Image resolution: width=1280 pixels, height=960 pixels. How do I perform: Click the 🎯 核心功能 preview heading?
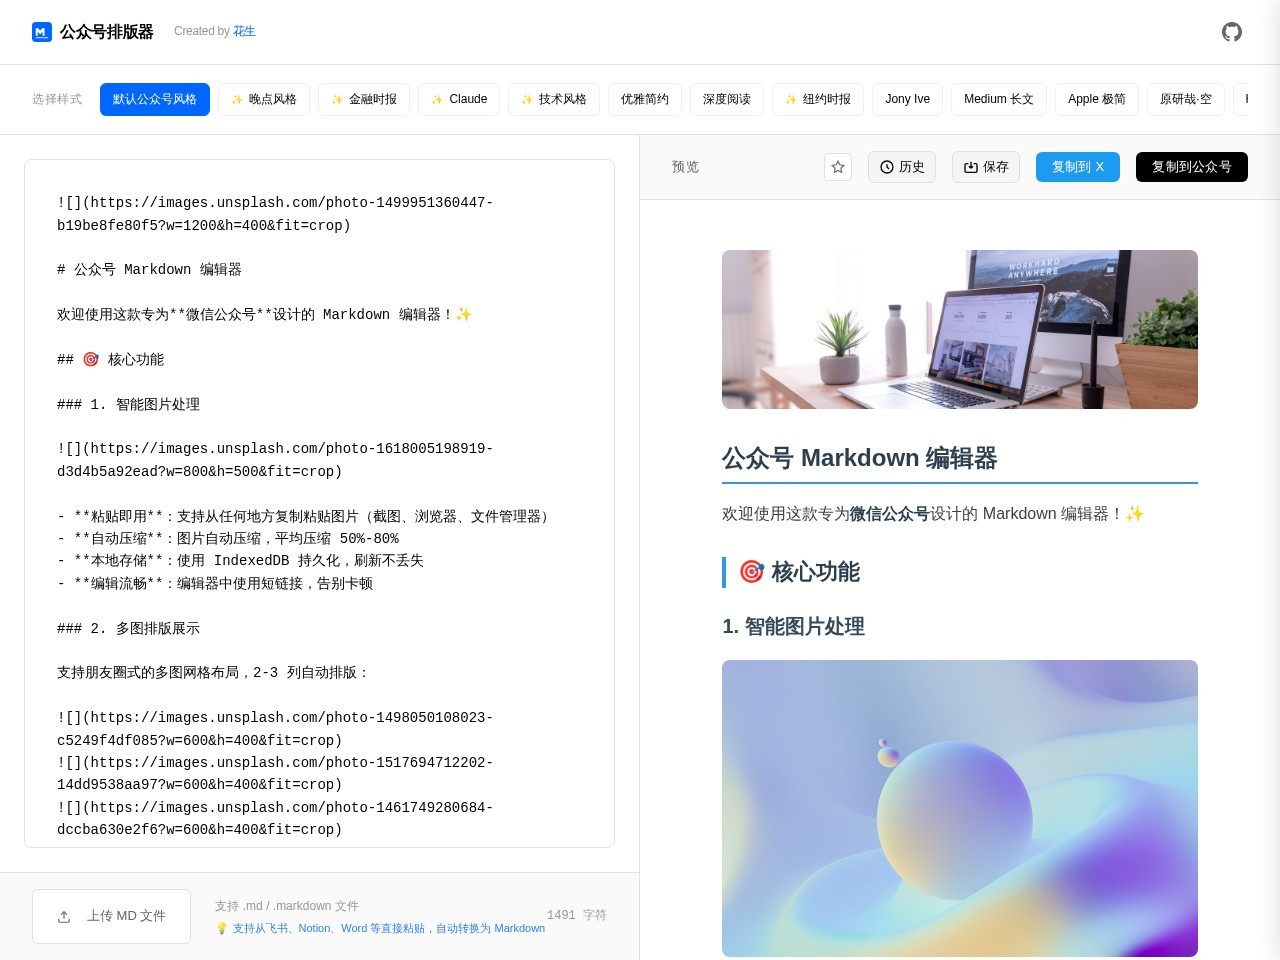coord(799,572)
